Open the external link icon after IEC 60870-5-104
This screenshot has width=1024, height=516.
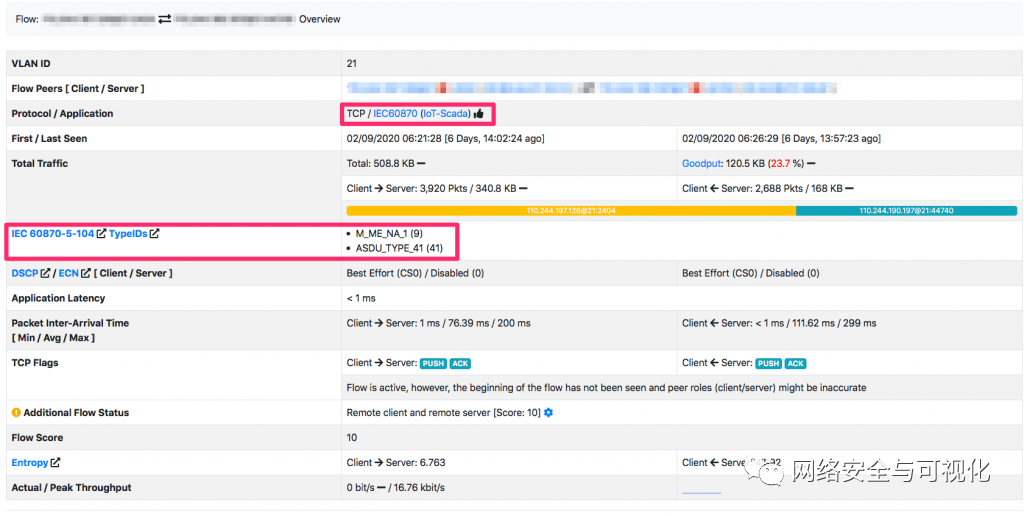[x=102, y=234]
